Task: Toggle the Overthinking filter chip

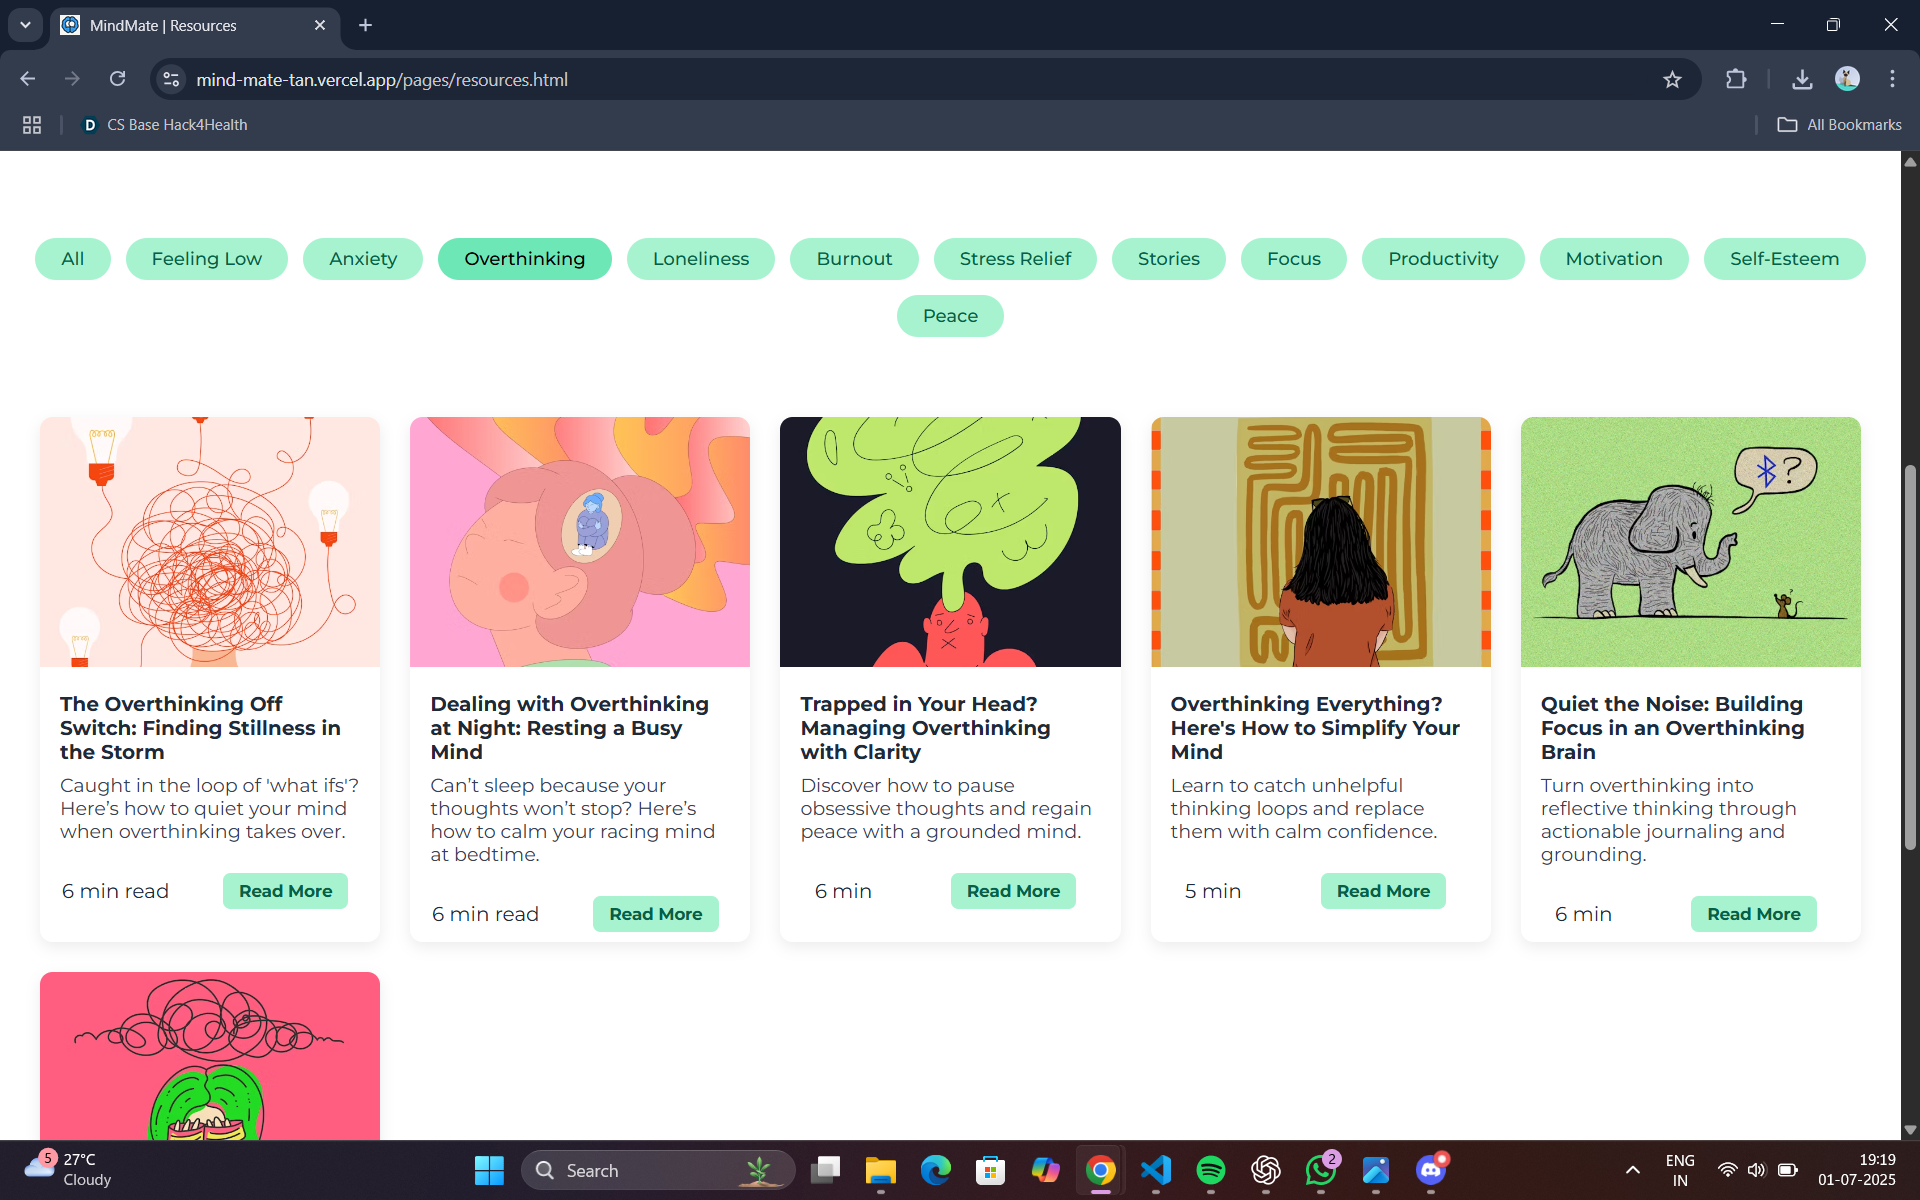Action: click(x=524, y=259)
